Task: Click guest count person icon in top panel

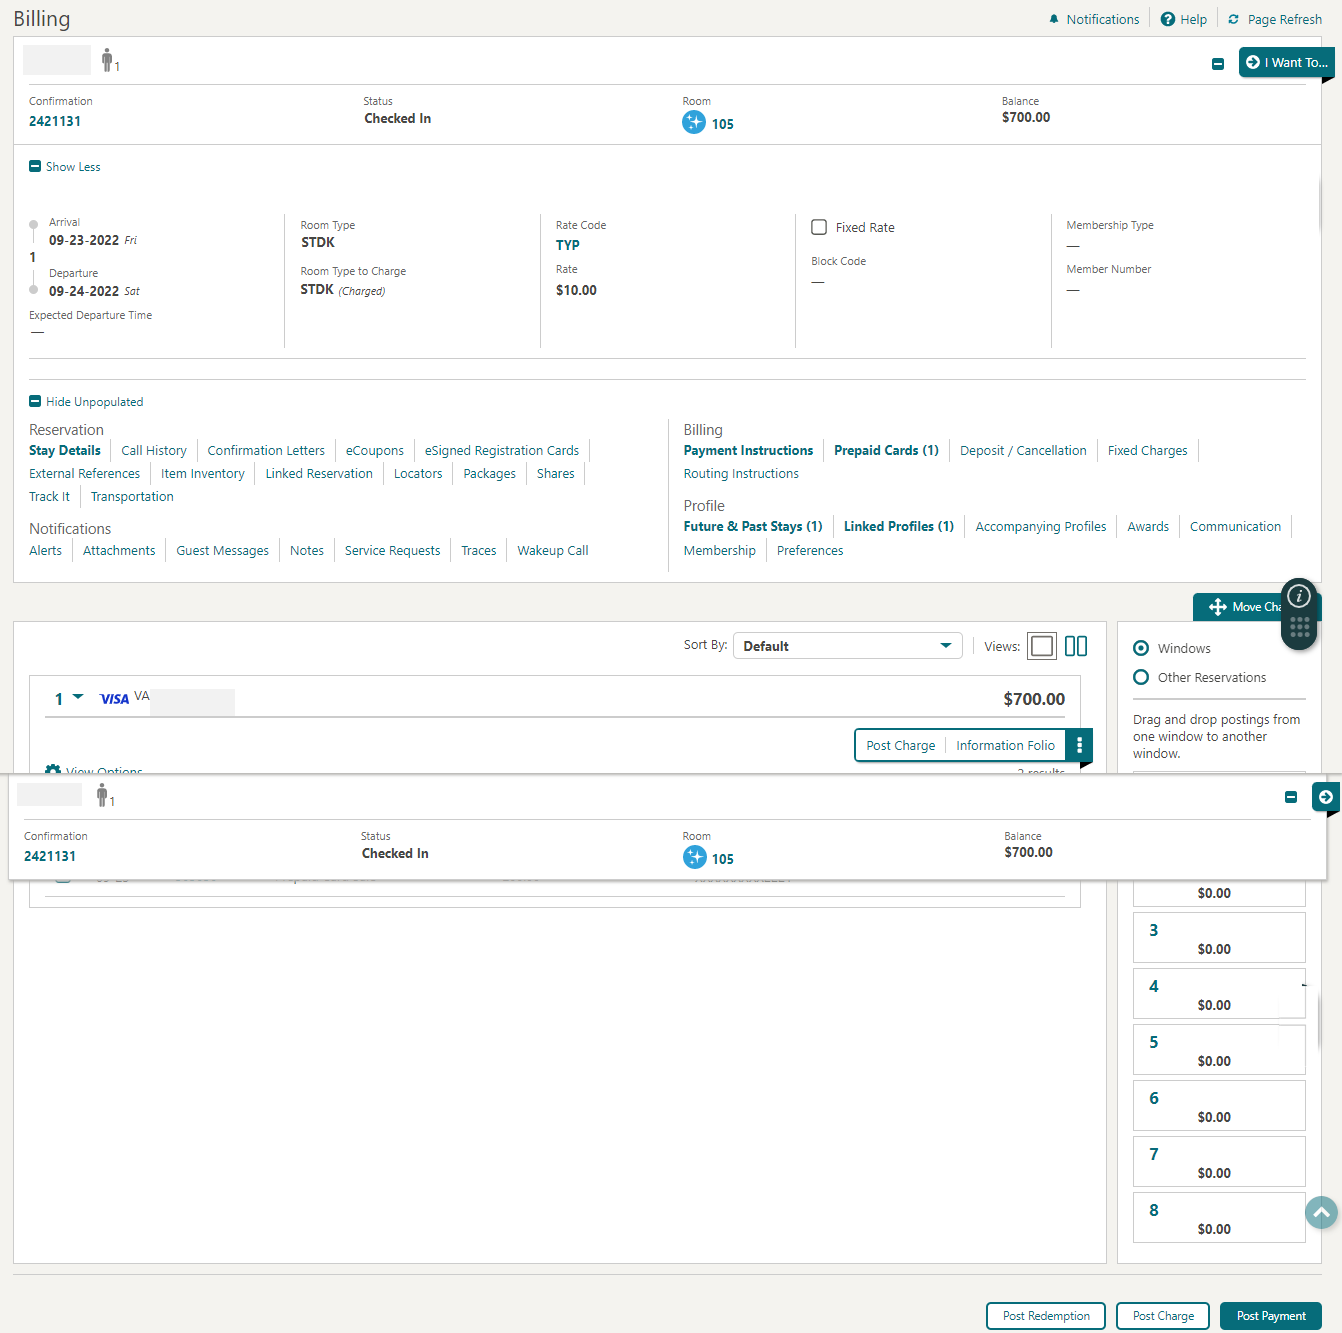Action: click(x=108, y=61)
